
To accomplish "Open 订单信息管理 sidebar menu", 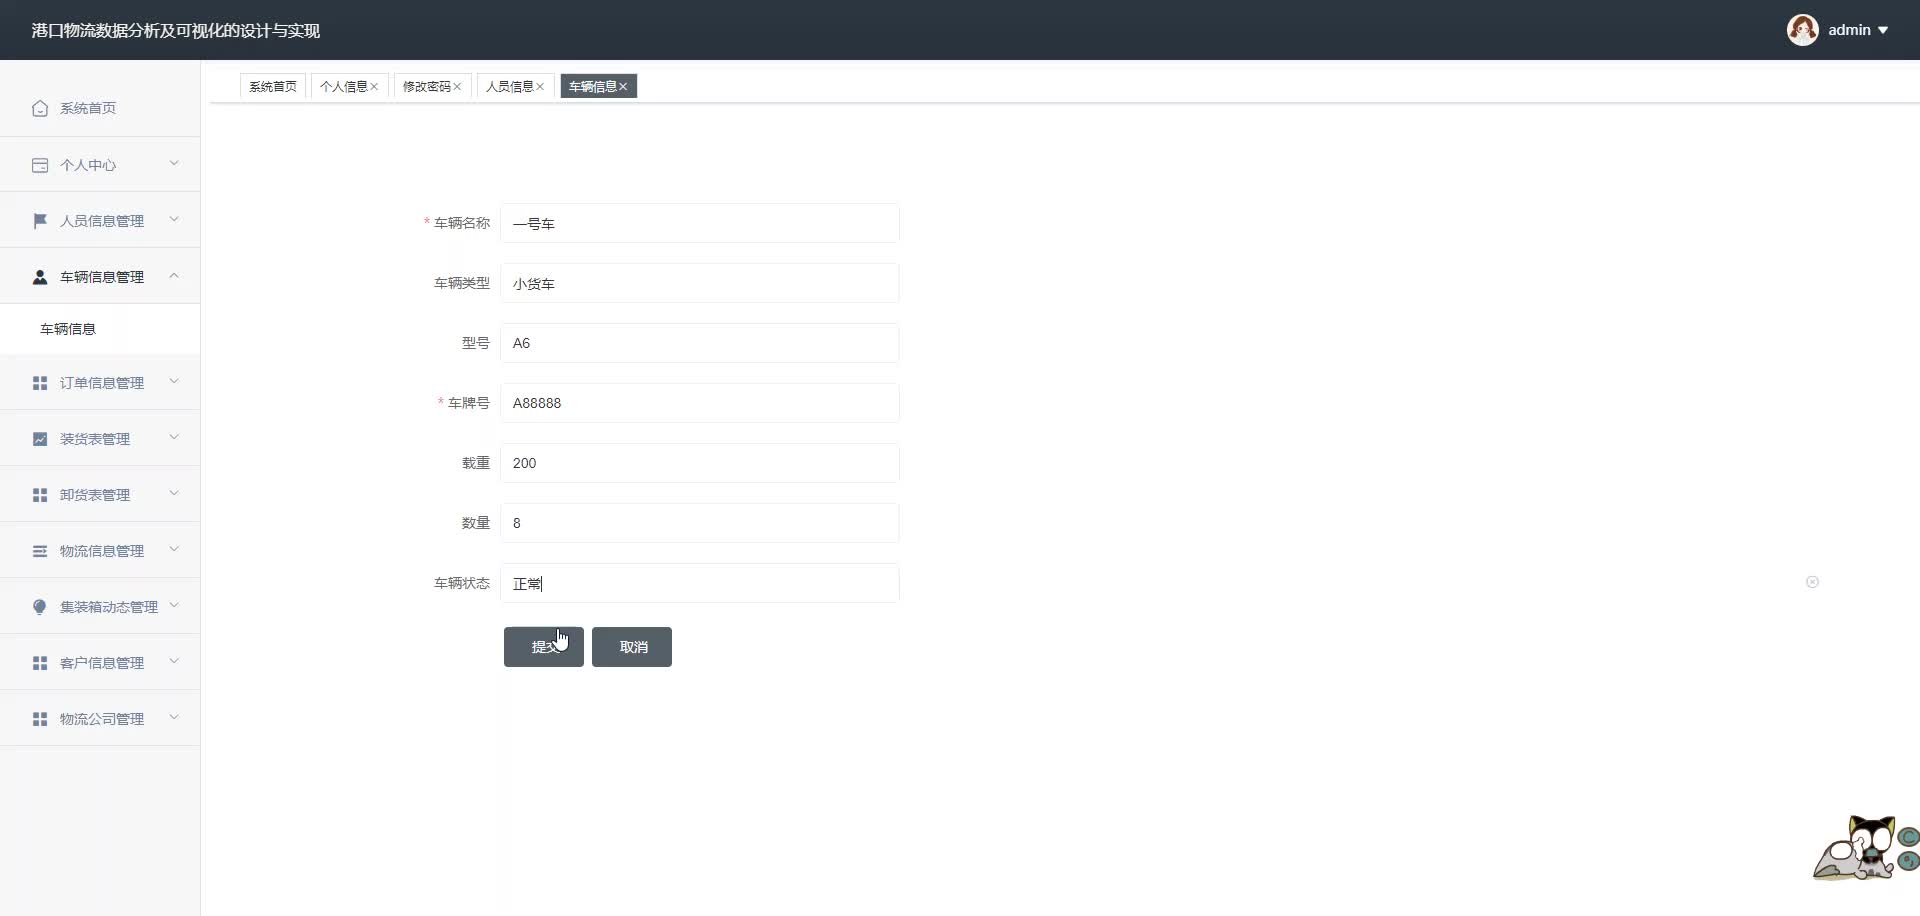I will 100,383.
